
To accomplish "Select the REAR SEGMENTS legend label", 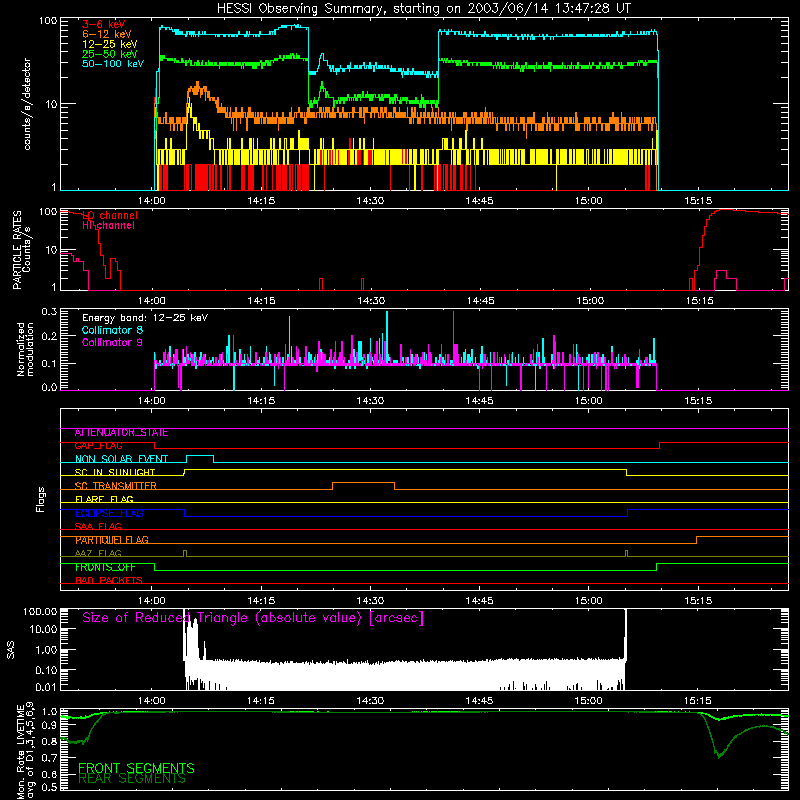I will 132,779.
